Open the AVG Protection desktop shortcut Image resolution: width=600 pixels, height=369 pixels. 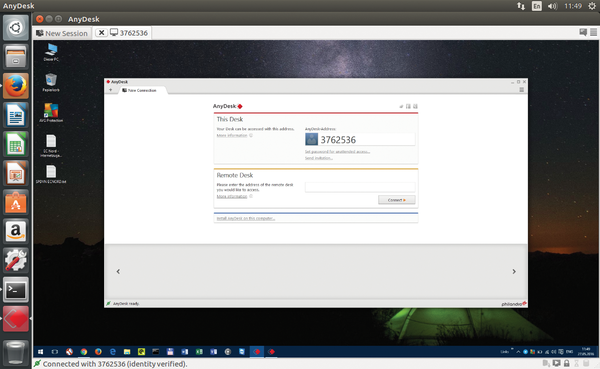[x=51, y=113]
